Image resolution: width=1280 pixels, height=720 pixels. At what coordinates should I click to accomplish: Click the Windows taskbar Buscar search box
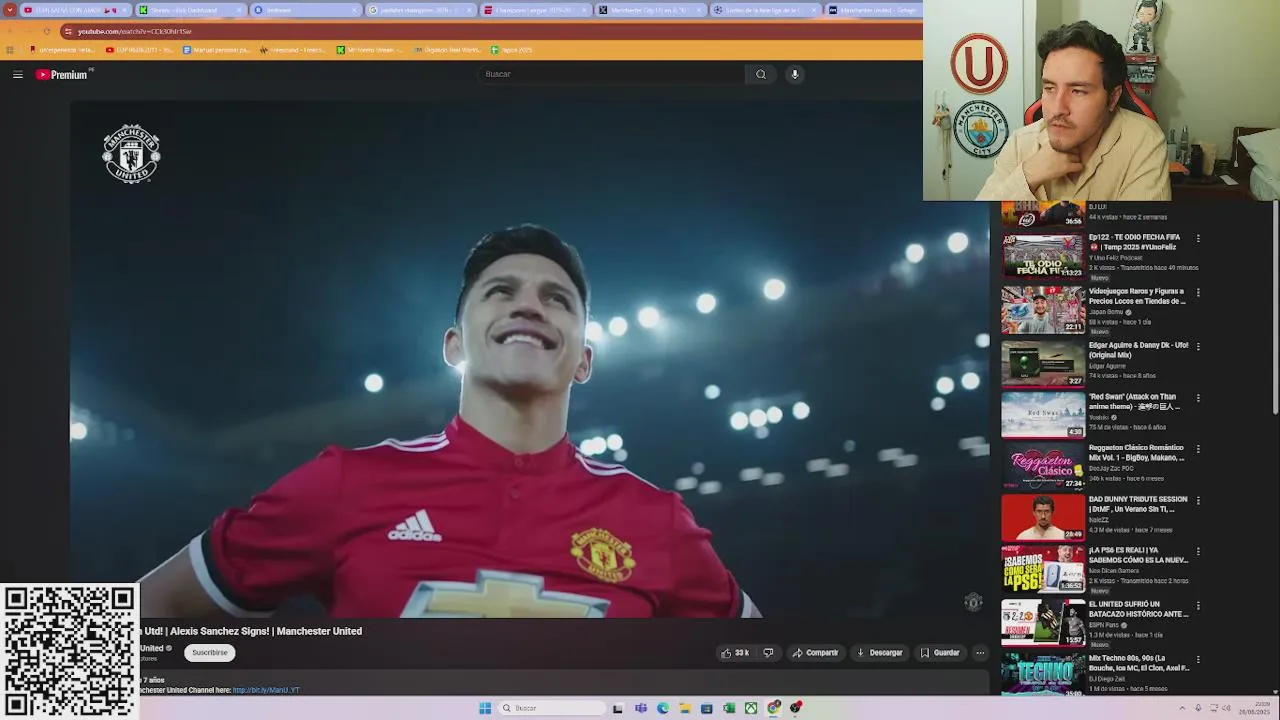(x=551, y=708)
